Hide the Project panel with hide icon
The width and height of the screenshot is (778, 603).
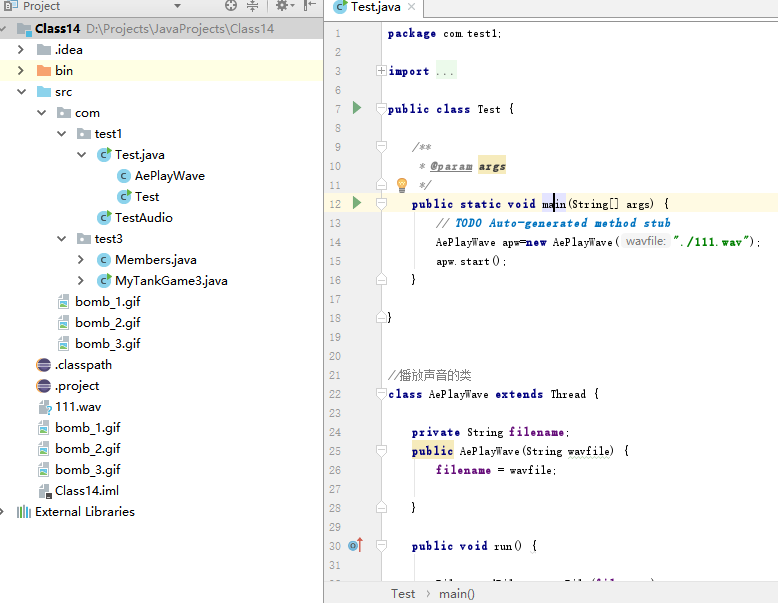[310, 5]
